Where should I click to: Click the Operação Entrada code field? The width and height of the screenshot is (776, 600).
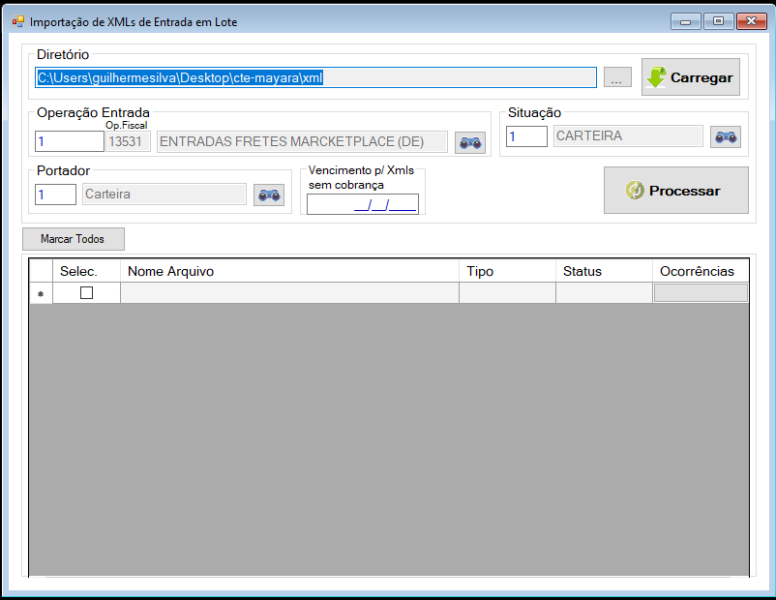click(x=69, y=142)
